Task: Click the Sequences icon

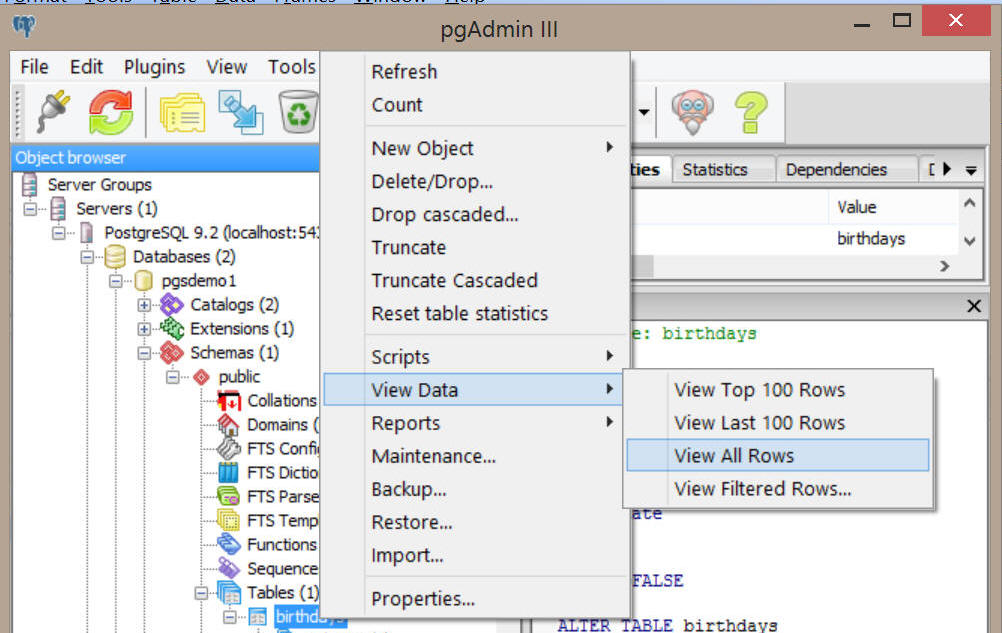Action: coord(229,568)
